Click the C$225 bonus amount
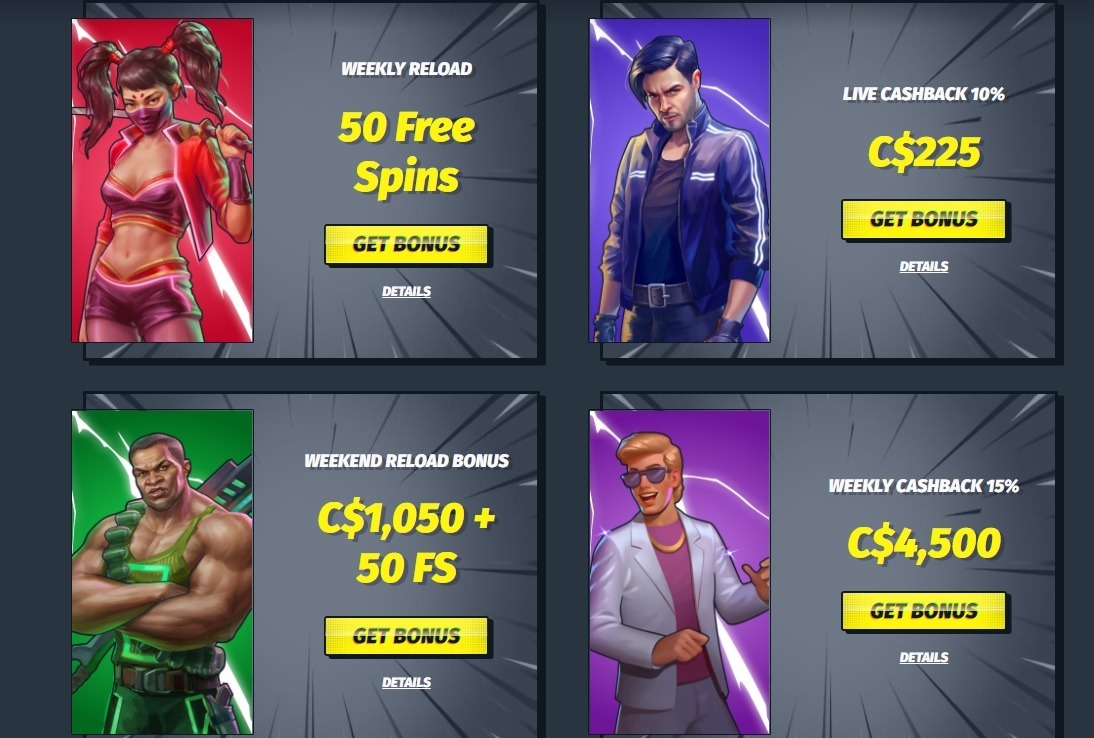The image size is (1094, 738). click(x=924, y=153)
